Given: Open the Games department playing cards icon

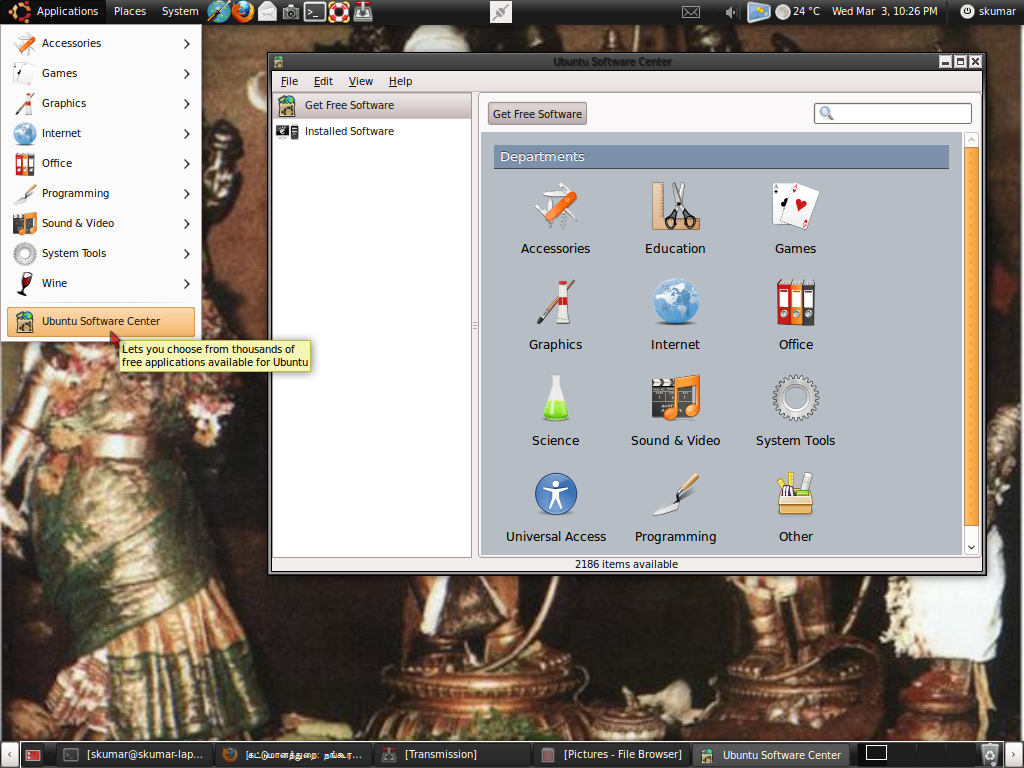Looking at the screenshot, I should point(795,206).
